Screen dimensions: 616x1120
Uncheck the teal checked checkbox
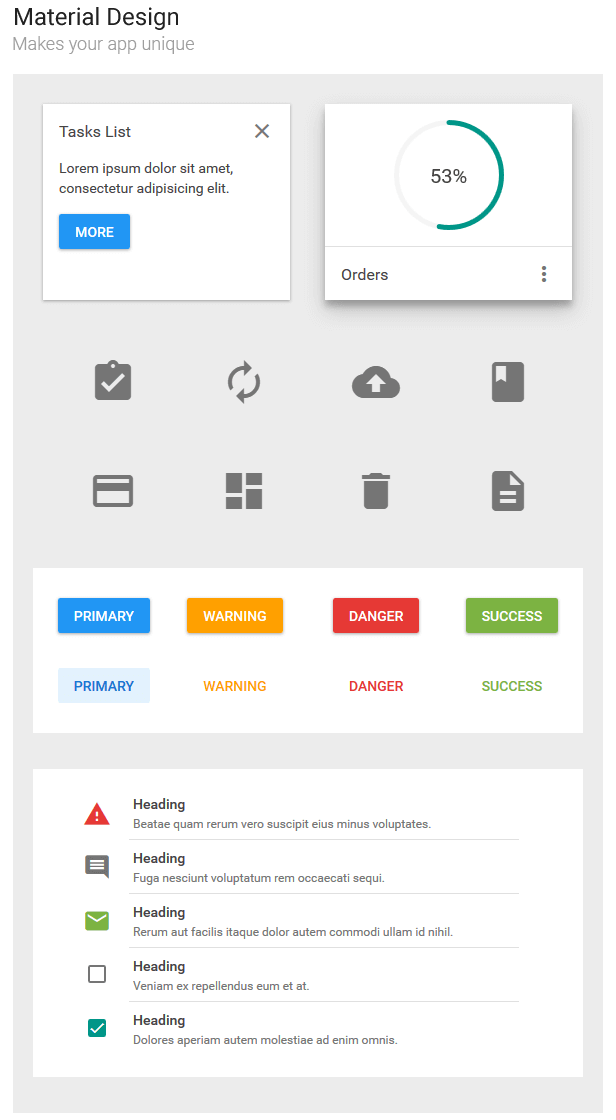96,1028
